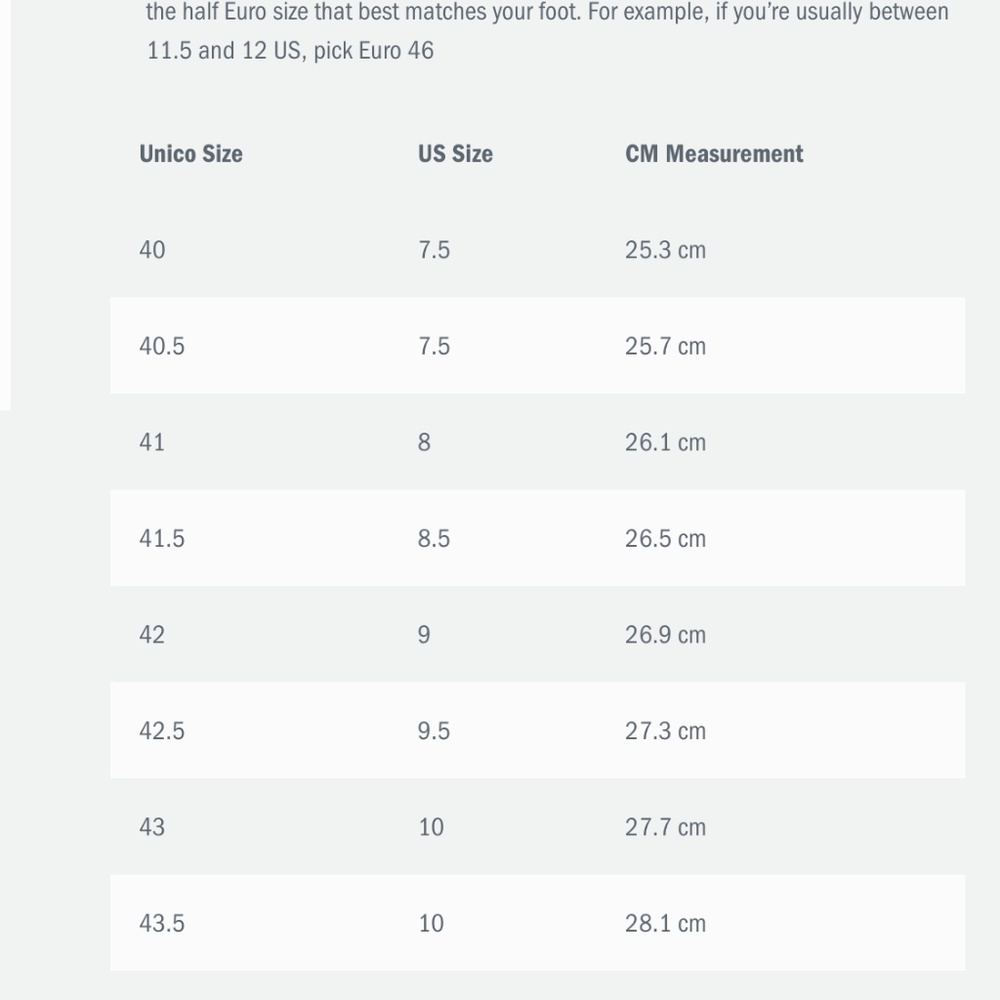Click Unico size 42 cell
This screenshot has width=1000, height=1000.
pos(153,635)
